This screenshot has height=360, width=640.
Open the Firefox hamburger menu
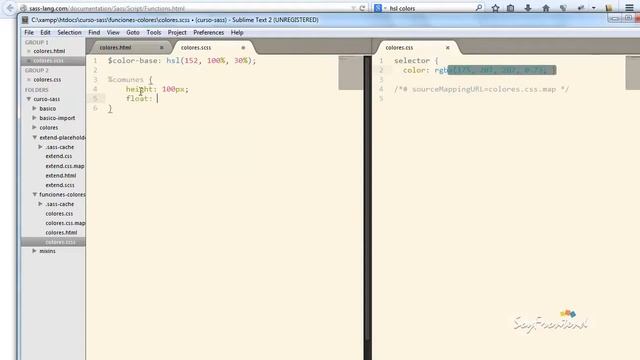click(x=629, y=8)
